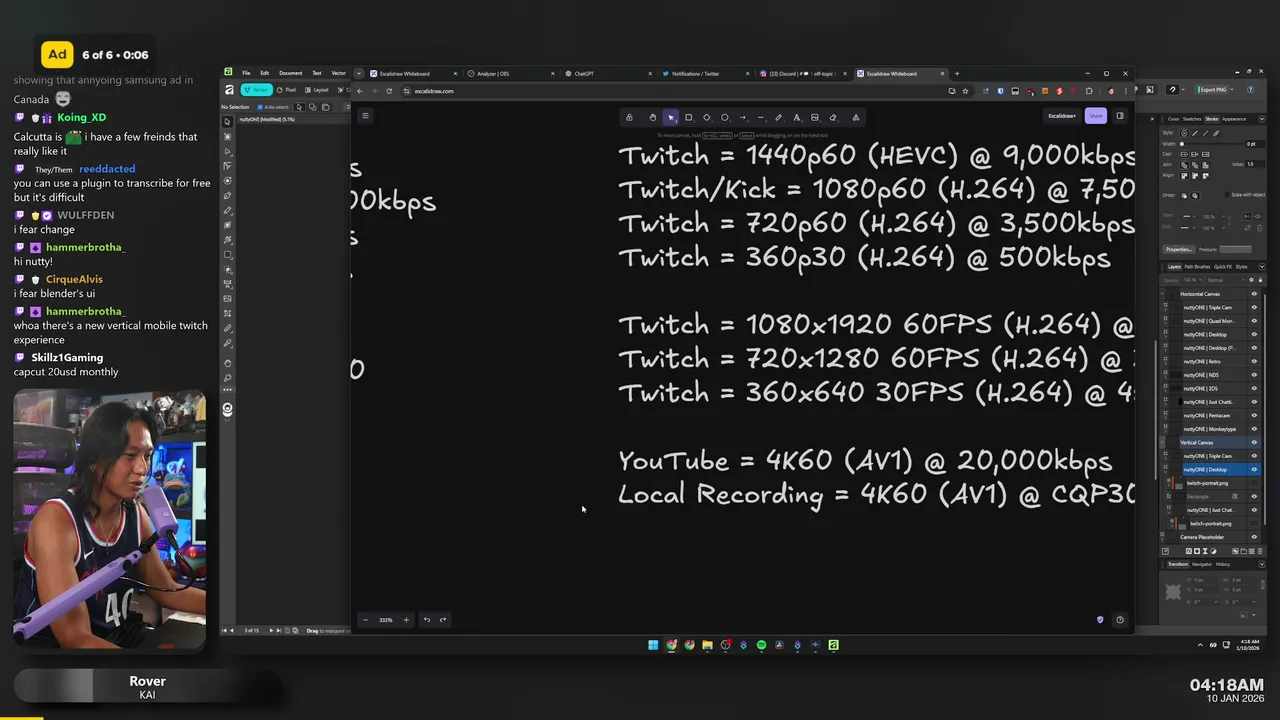Hide the nuttyONE | Monkeytype layer
The image size is (1280, 720).
click(x=1254, y=429)
